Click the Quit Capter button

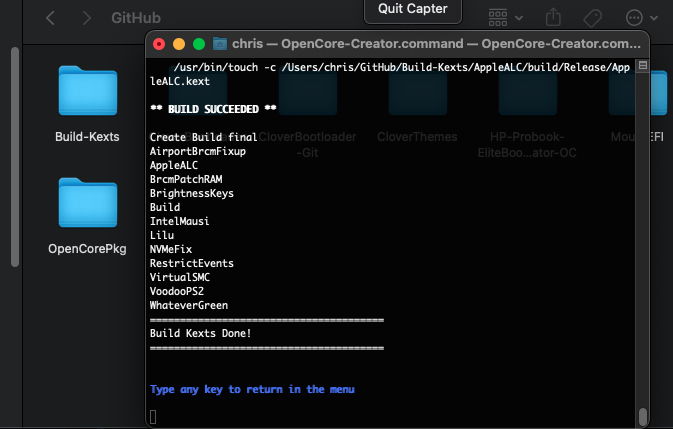click(x=413, y=9)
